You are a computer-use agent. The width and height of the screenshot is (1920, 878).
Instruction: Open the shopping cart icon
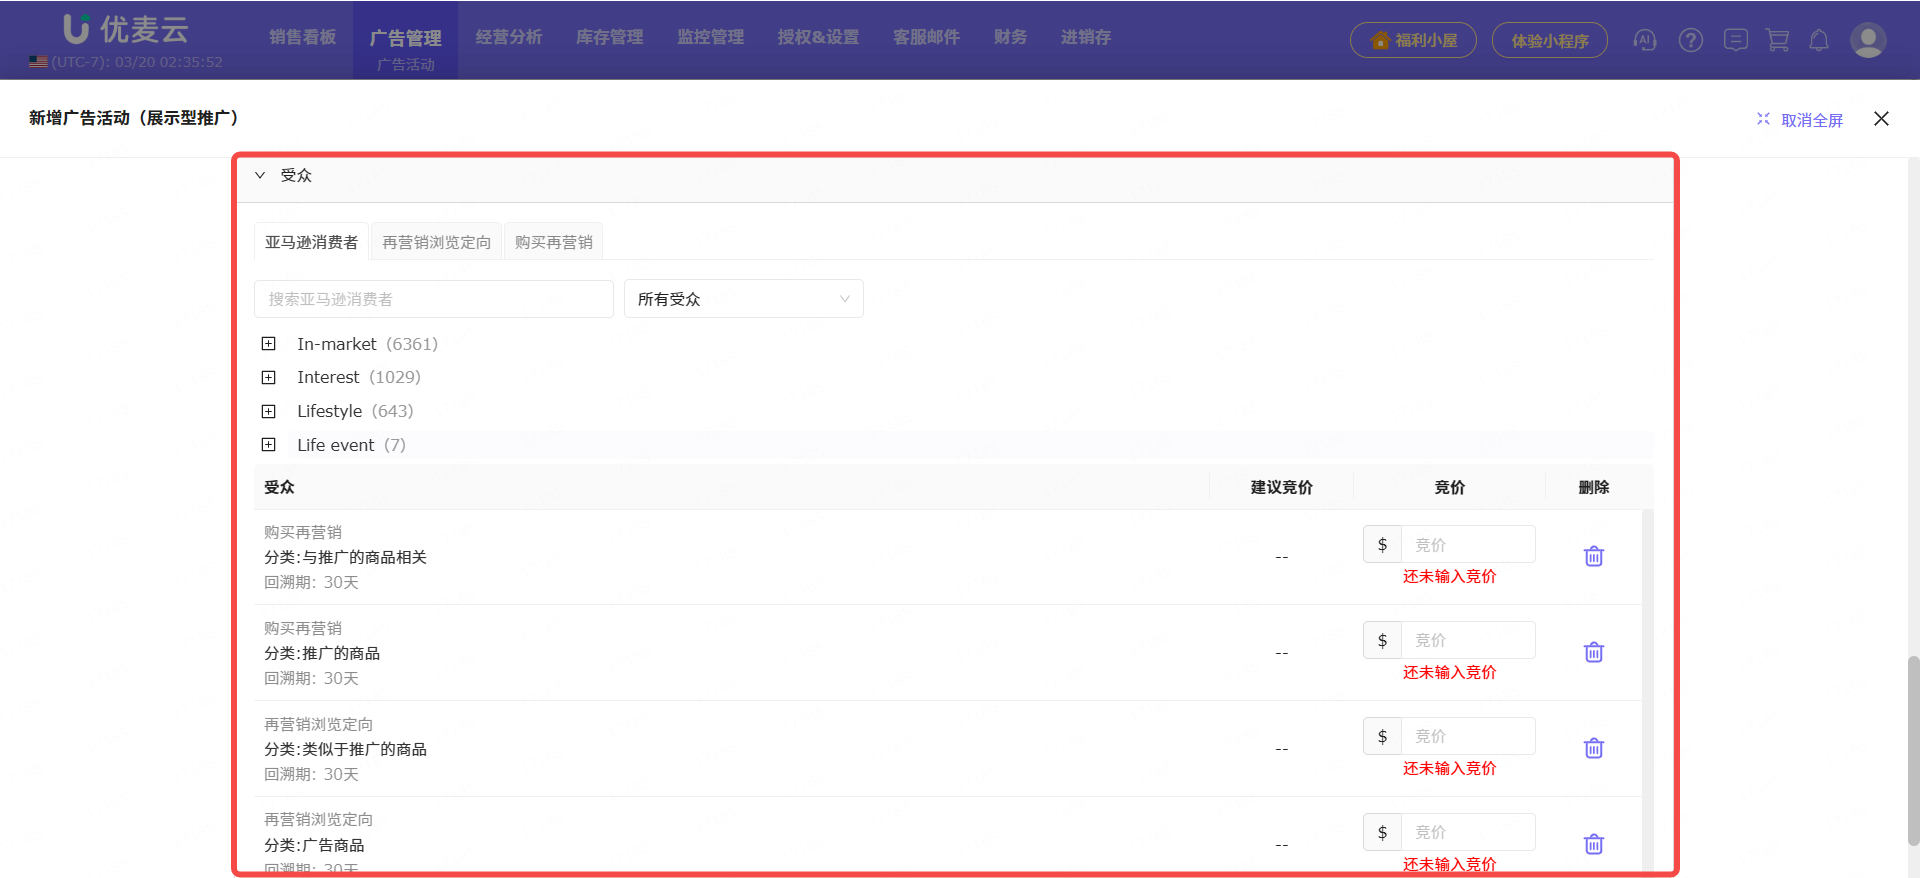[1777, 40]
